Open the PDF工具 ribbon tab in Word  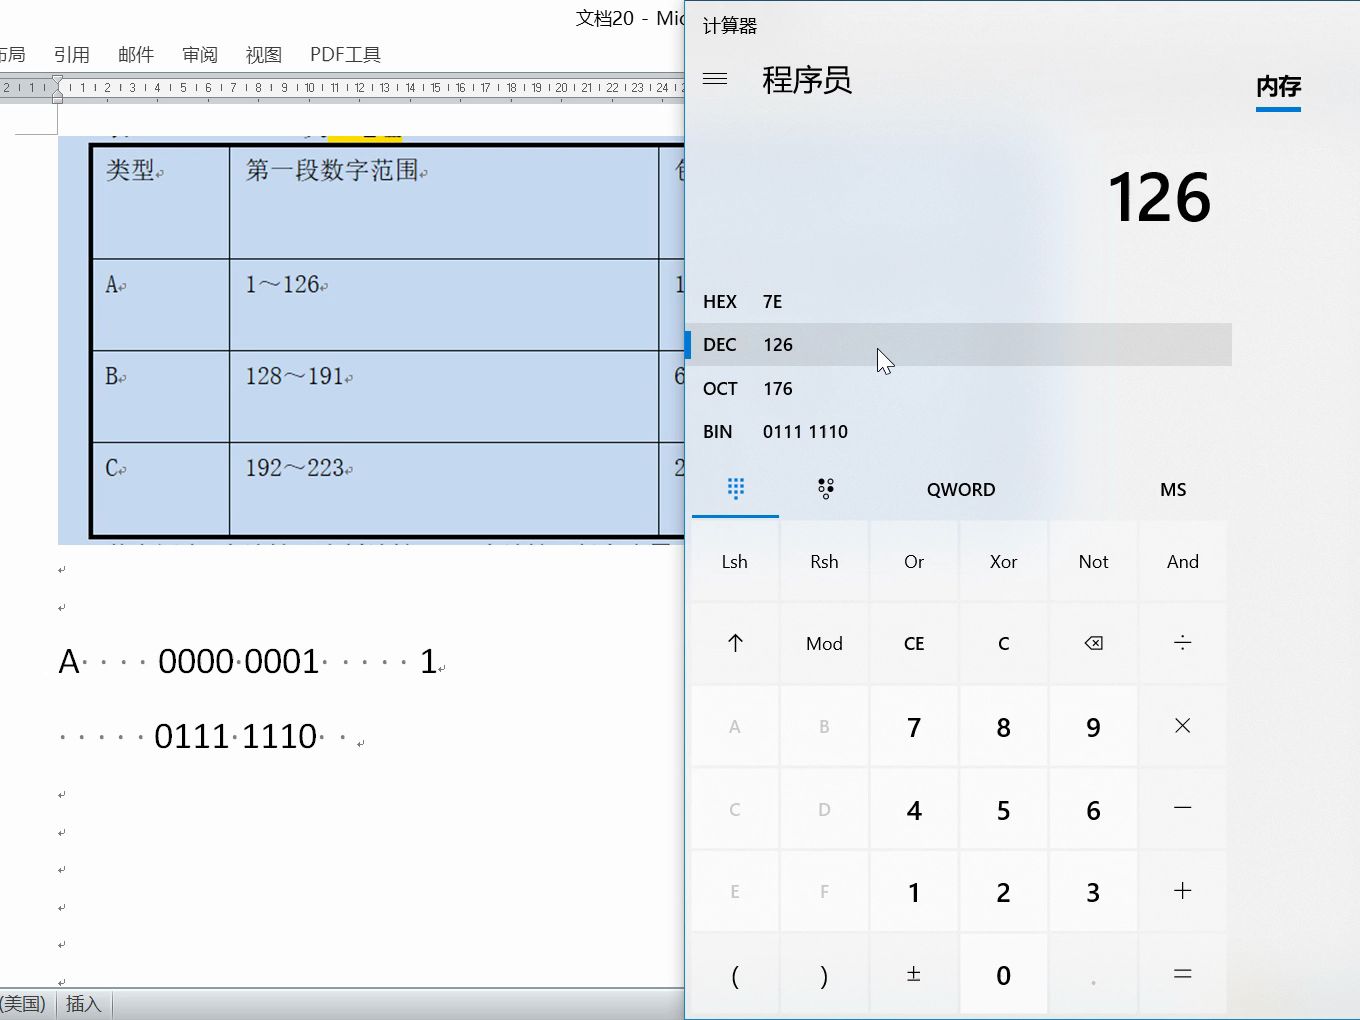coord(345,54)
